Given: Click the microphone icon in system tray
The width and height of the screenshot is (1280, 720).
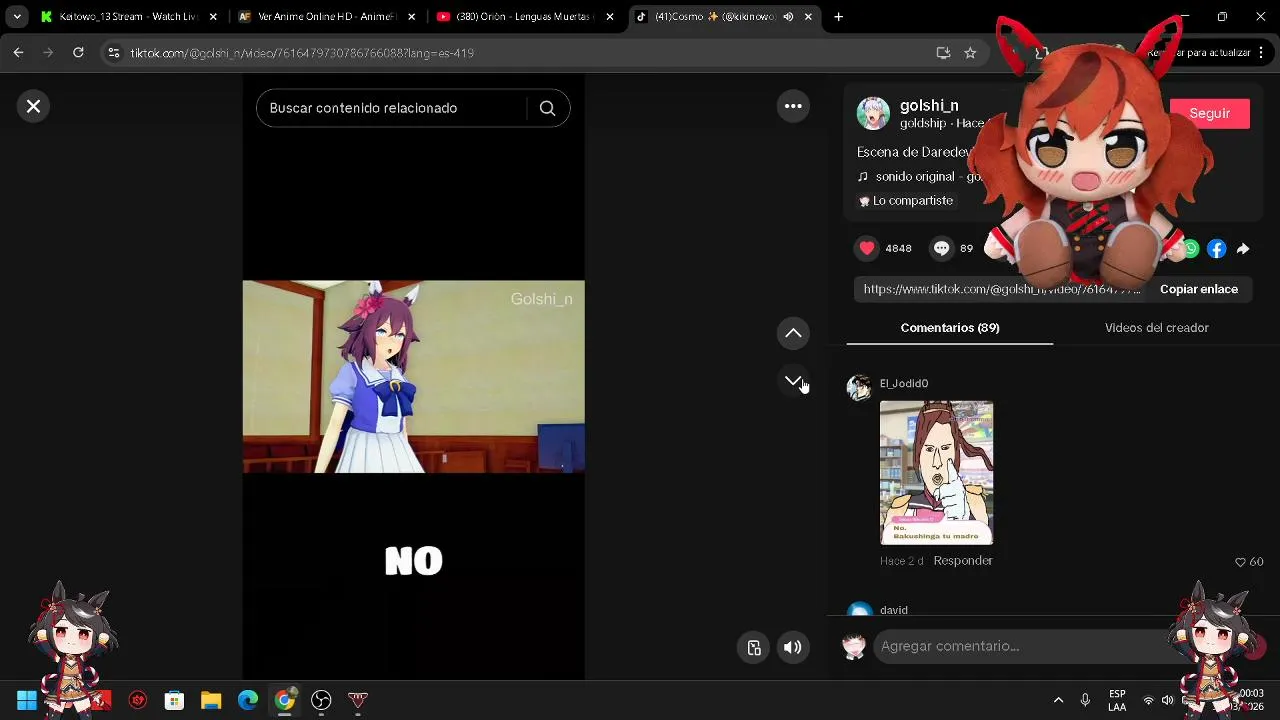Looking at the screenshot, I should click(1085, 701).
